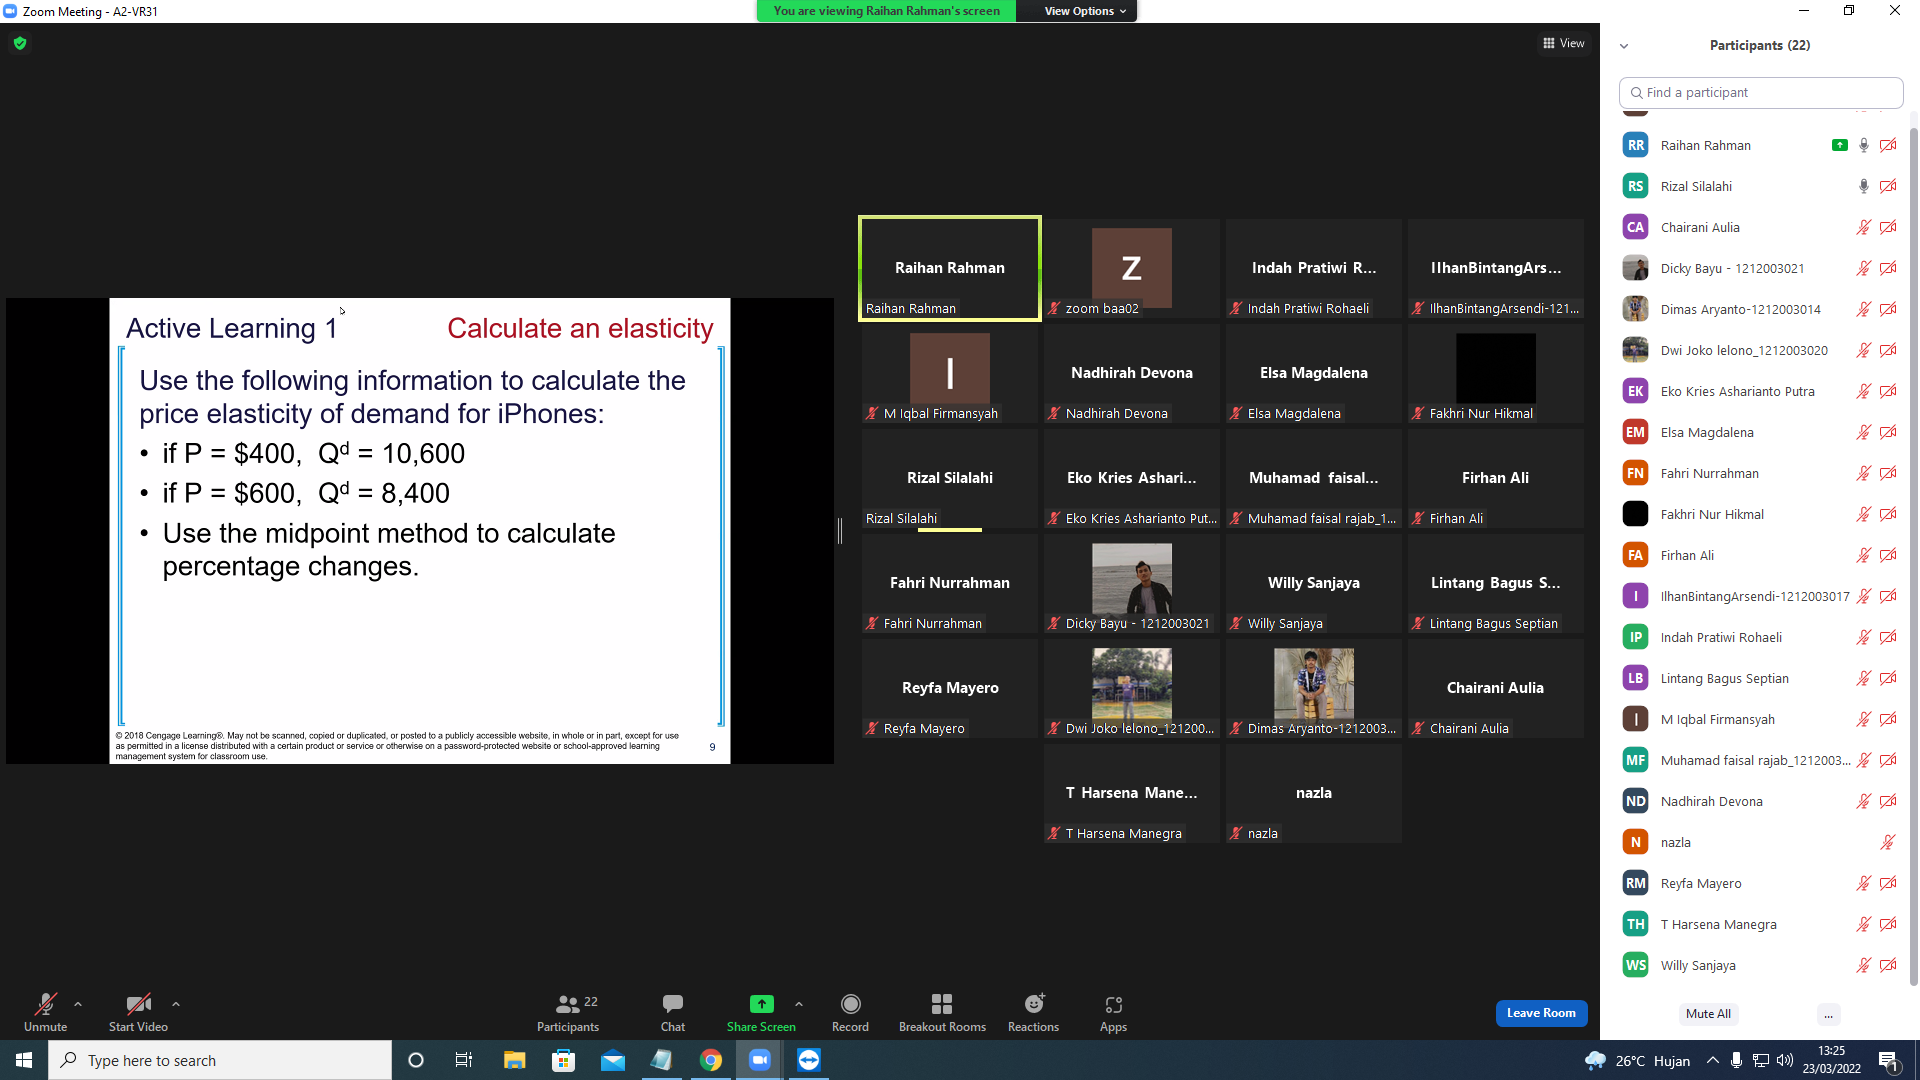Click the Zoom icon in taskbar
The image size is (1920, 1080).
point(760,1060)
